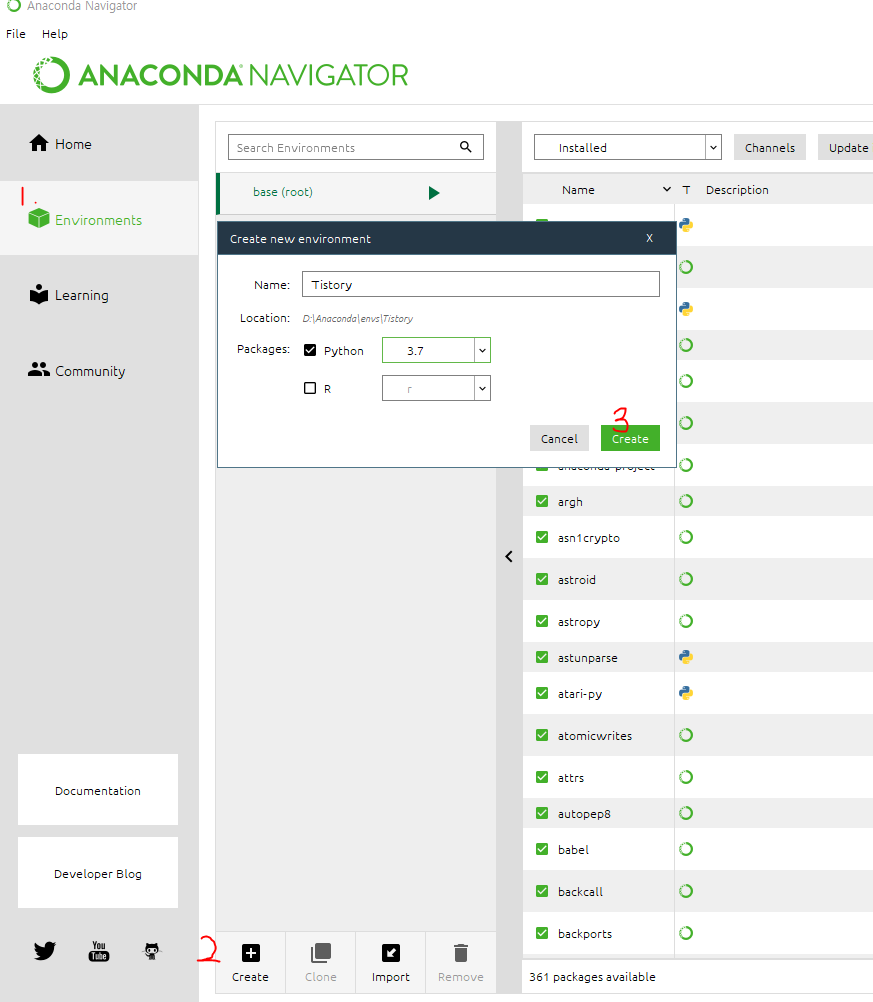Click the Description column header
873x1002 pixels.
(x=737, y=190)
